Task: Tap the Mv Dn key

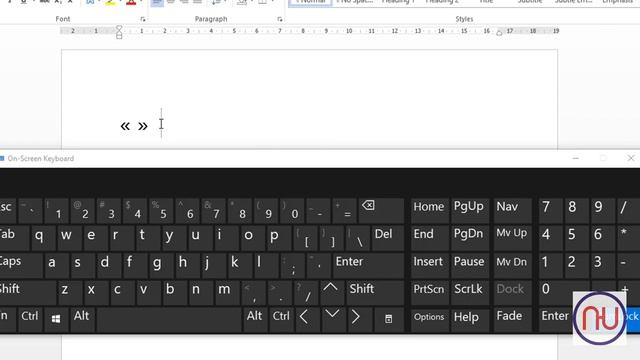Action: click(512, 265)
